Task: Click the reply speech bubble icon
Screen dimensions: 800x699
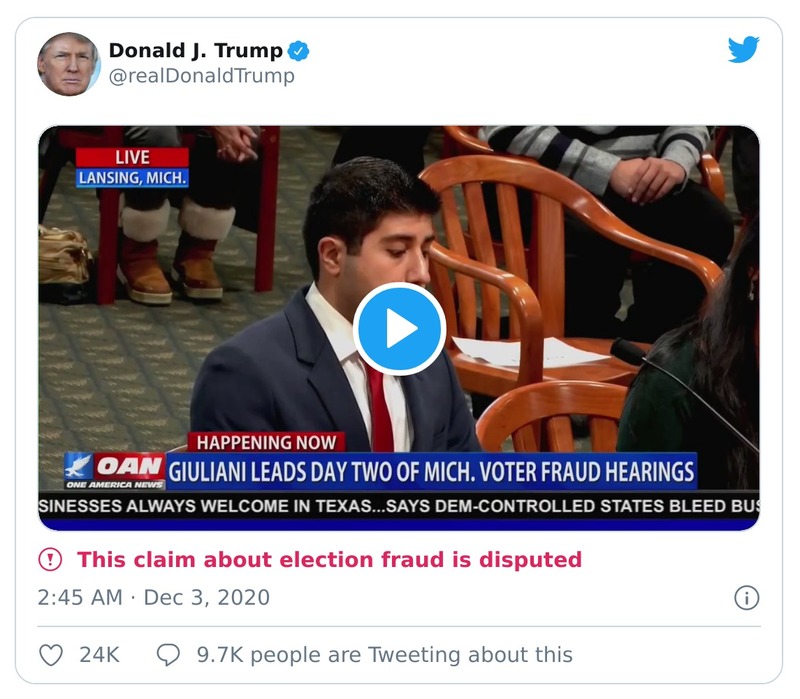Action: point(166,657)
